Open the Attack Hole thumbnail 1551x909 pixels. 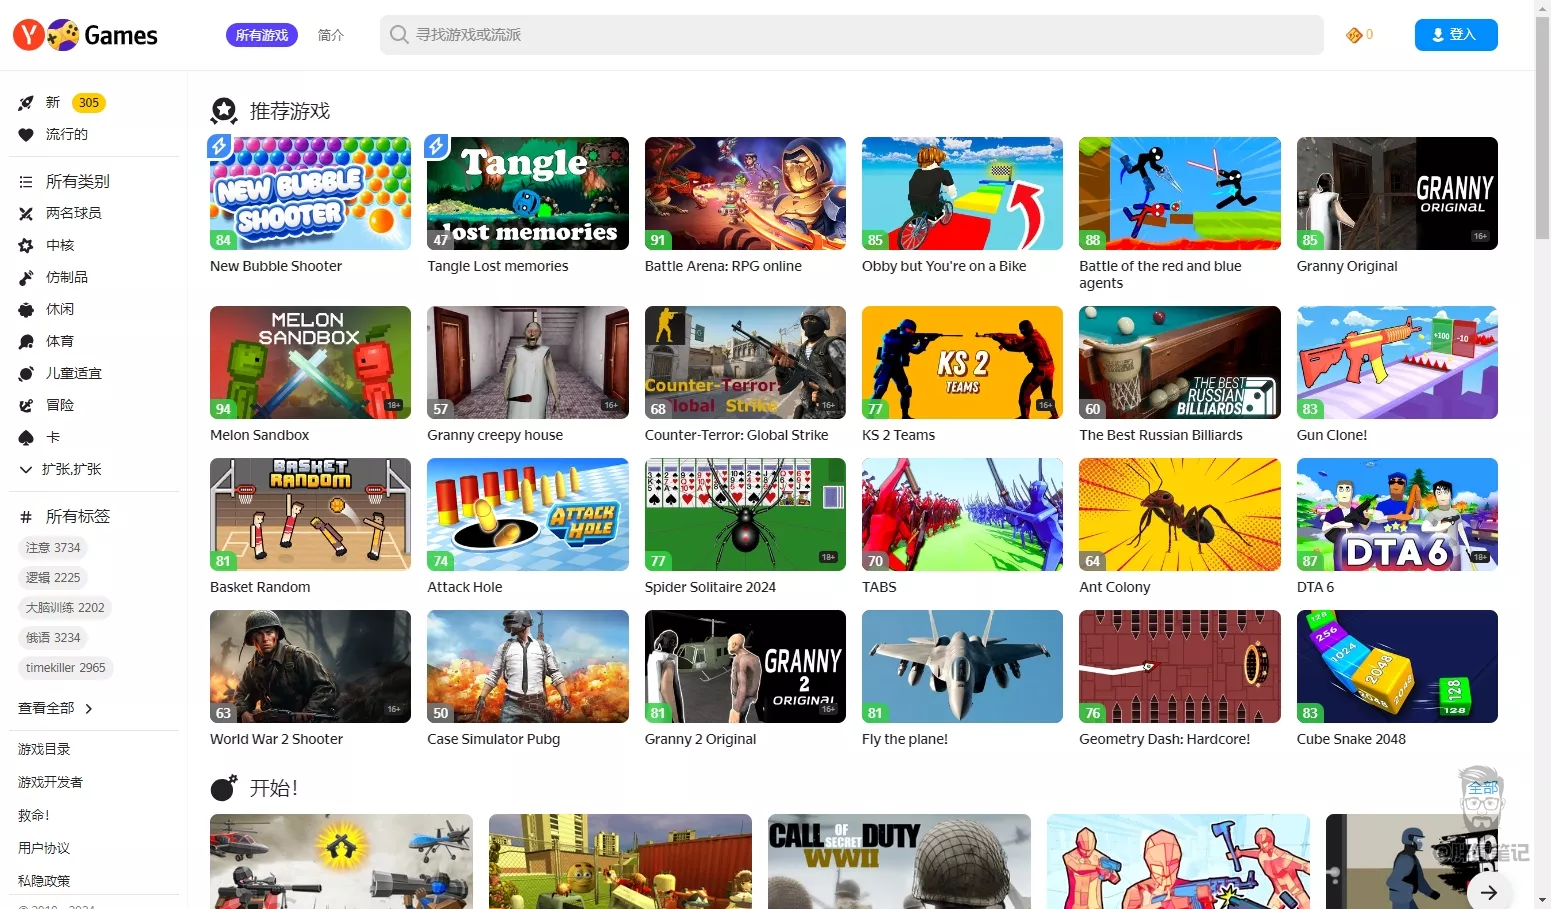point(528,514)
